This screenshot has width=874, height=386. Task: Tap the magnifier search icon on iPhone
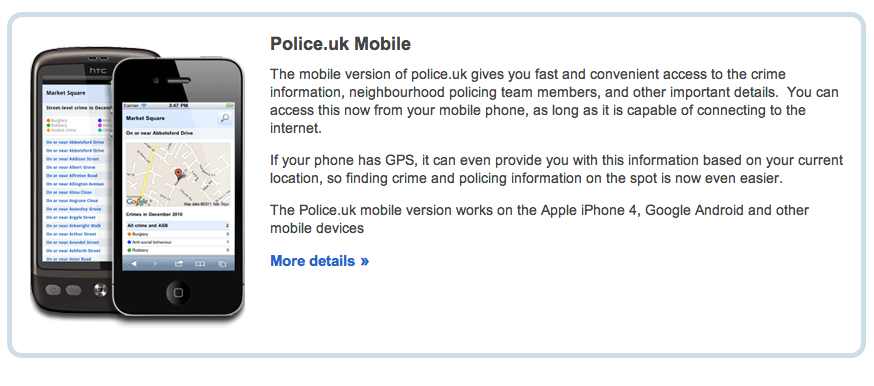point(224,118)
